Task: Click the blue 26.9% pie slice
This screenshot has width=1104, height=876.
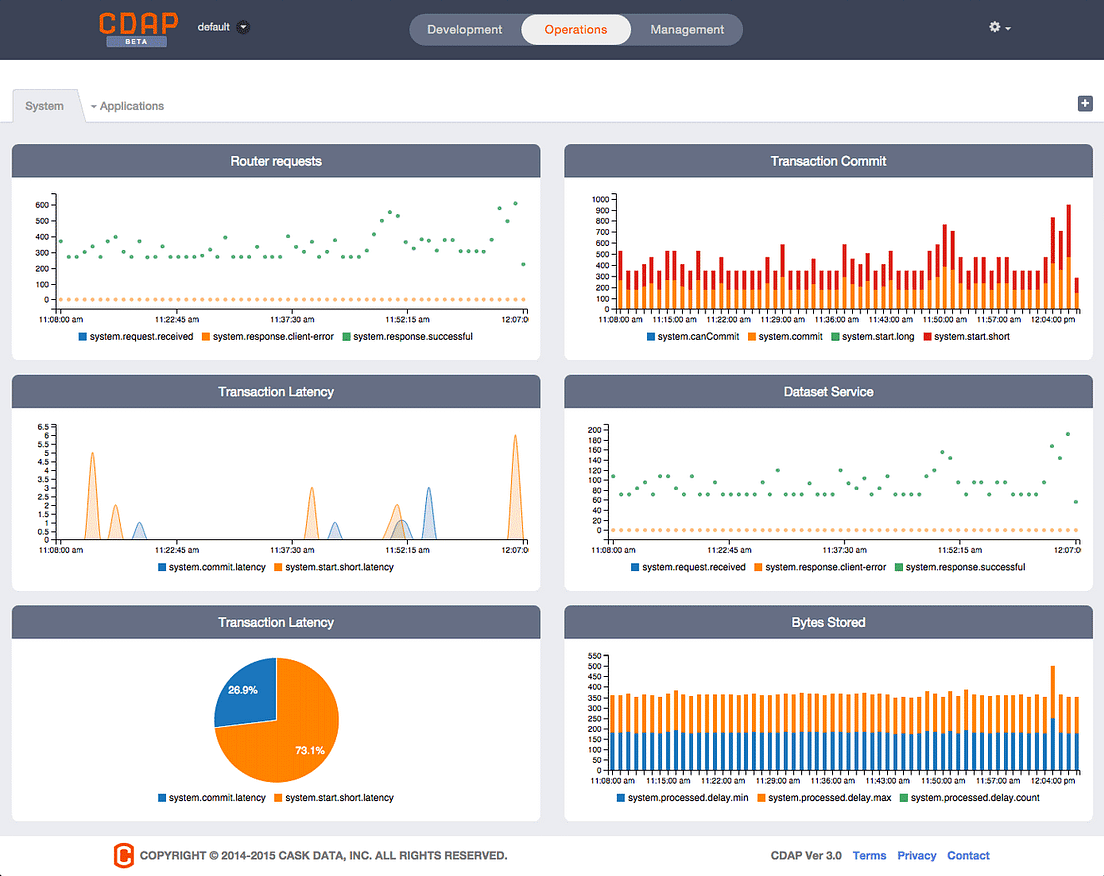Action: pyautogui.click(x=248, y=692)
